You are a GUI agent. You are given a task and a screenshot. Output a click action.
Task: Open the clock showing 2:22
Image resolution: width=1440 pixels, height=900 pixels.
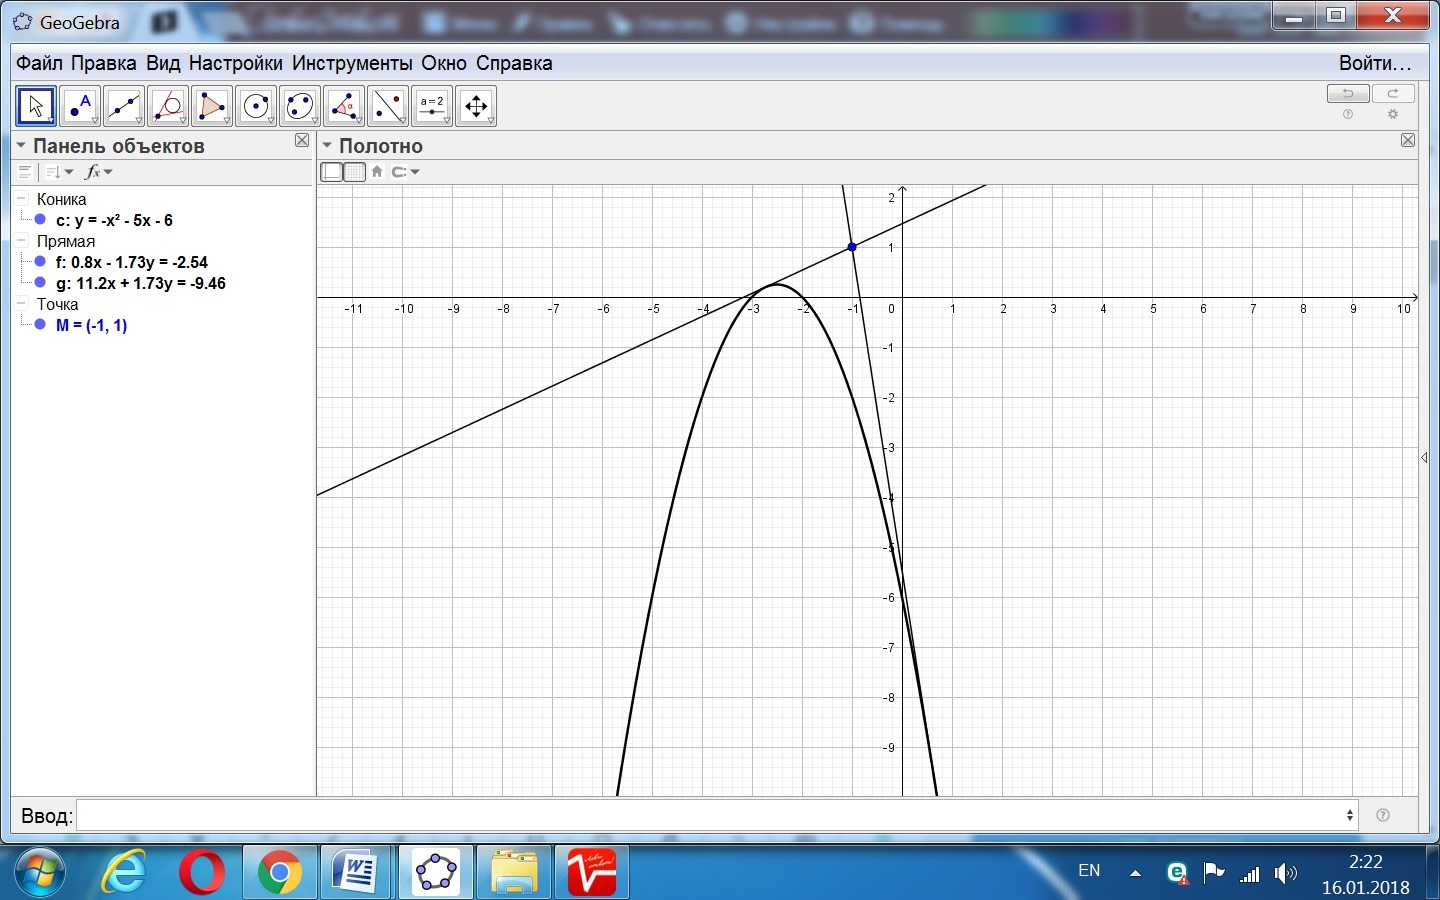click(1366, 874)
